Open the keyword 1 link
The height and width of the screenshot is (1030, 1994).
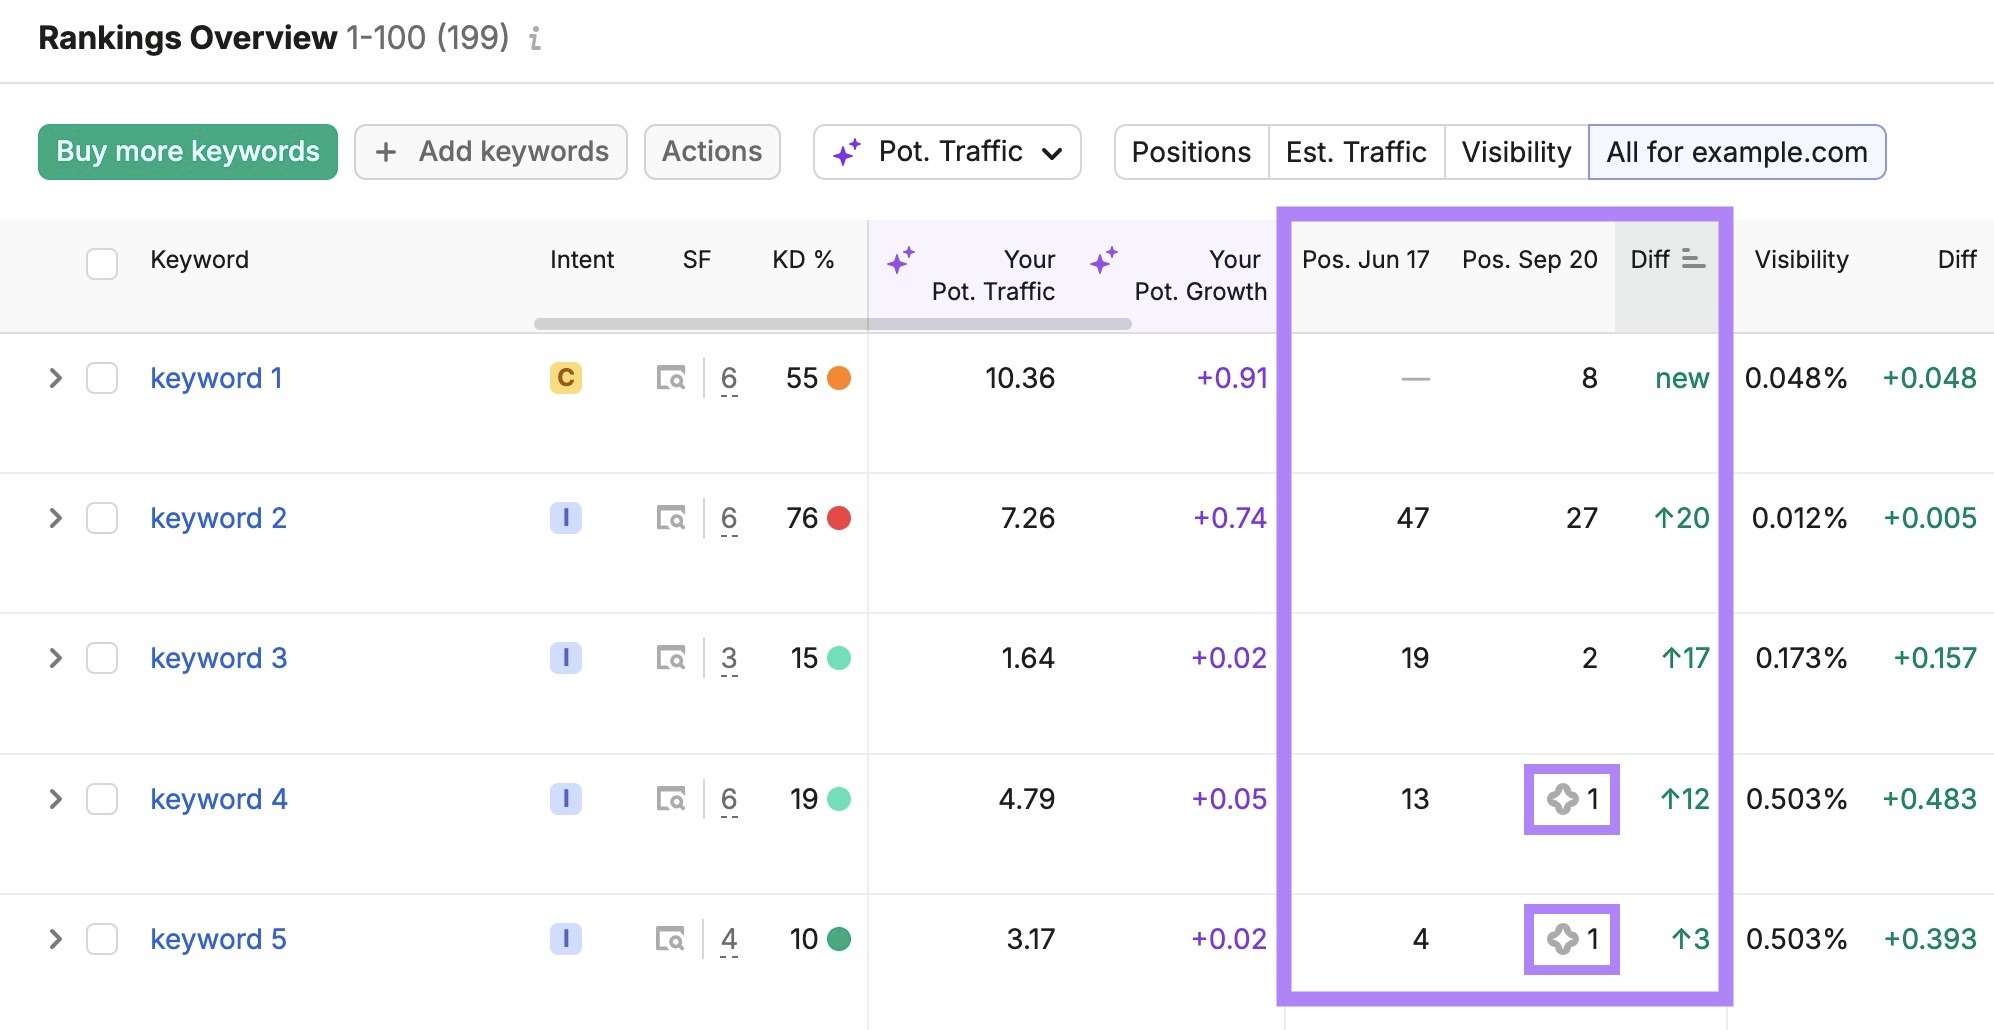click(x=216, y=378)
